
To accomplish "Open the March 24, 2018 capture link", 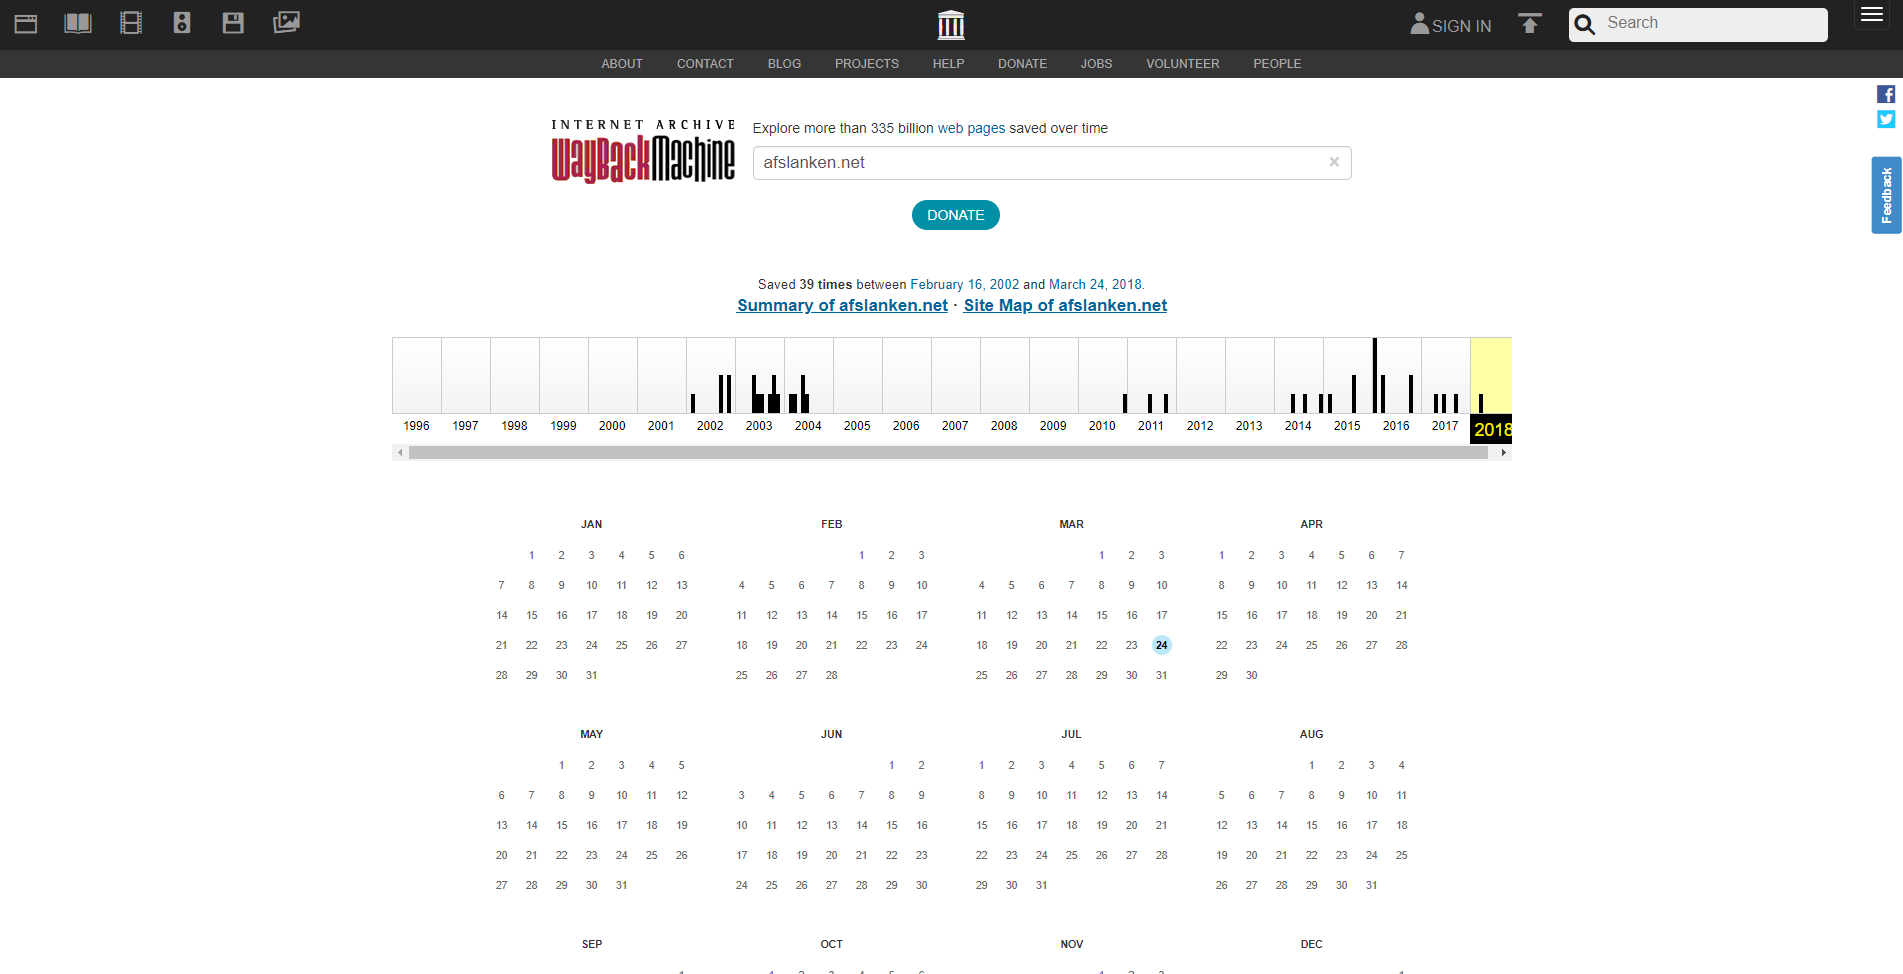I will tap(1095, 284).
